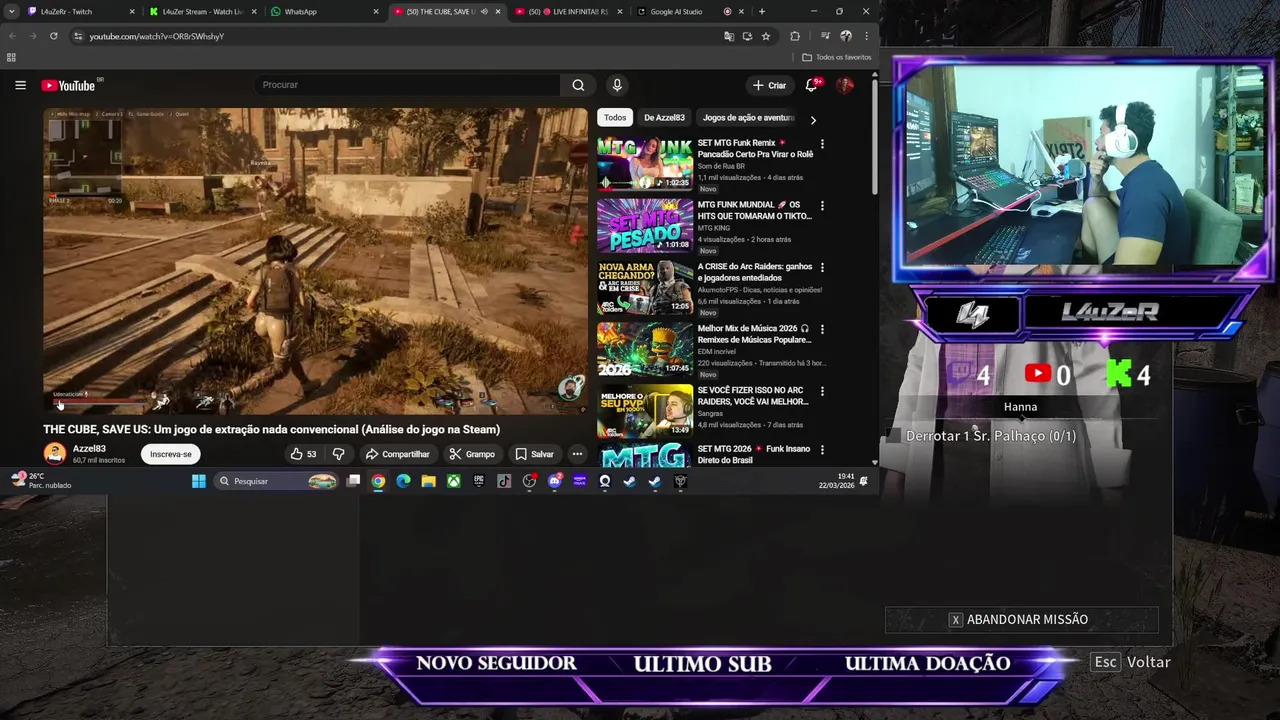Open Microsoft Edge from the taskbar
The image size is (1280, 720).
[403, 482]
